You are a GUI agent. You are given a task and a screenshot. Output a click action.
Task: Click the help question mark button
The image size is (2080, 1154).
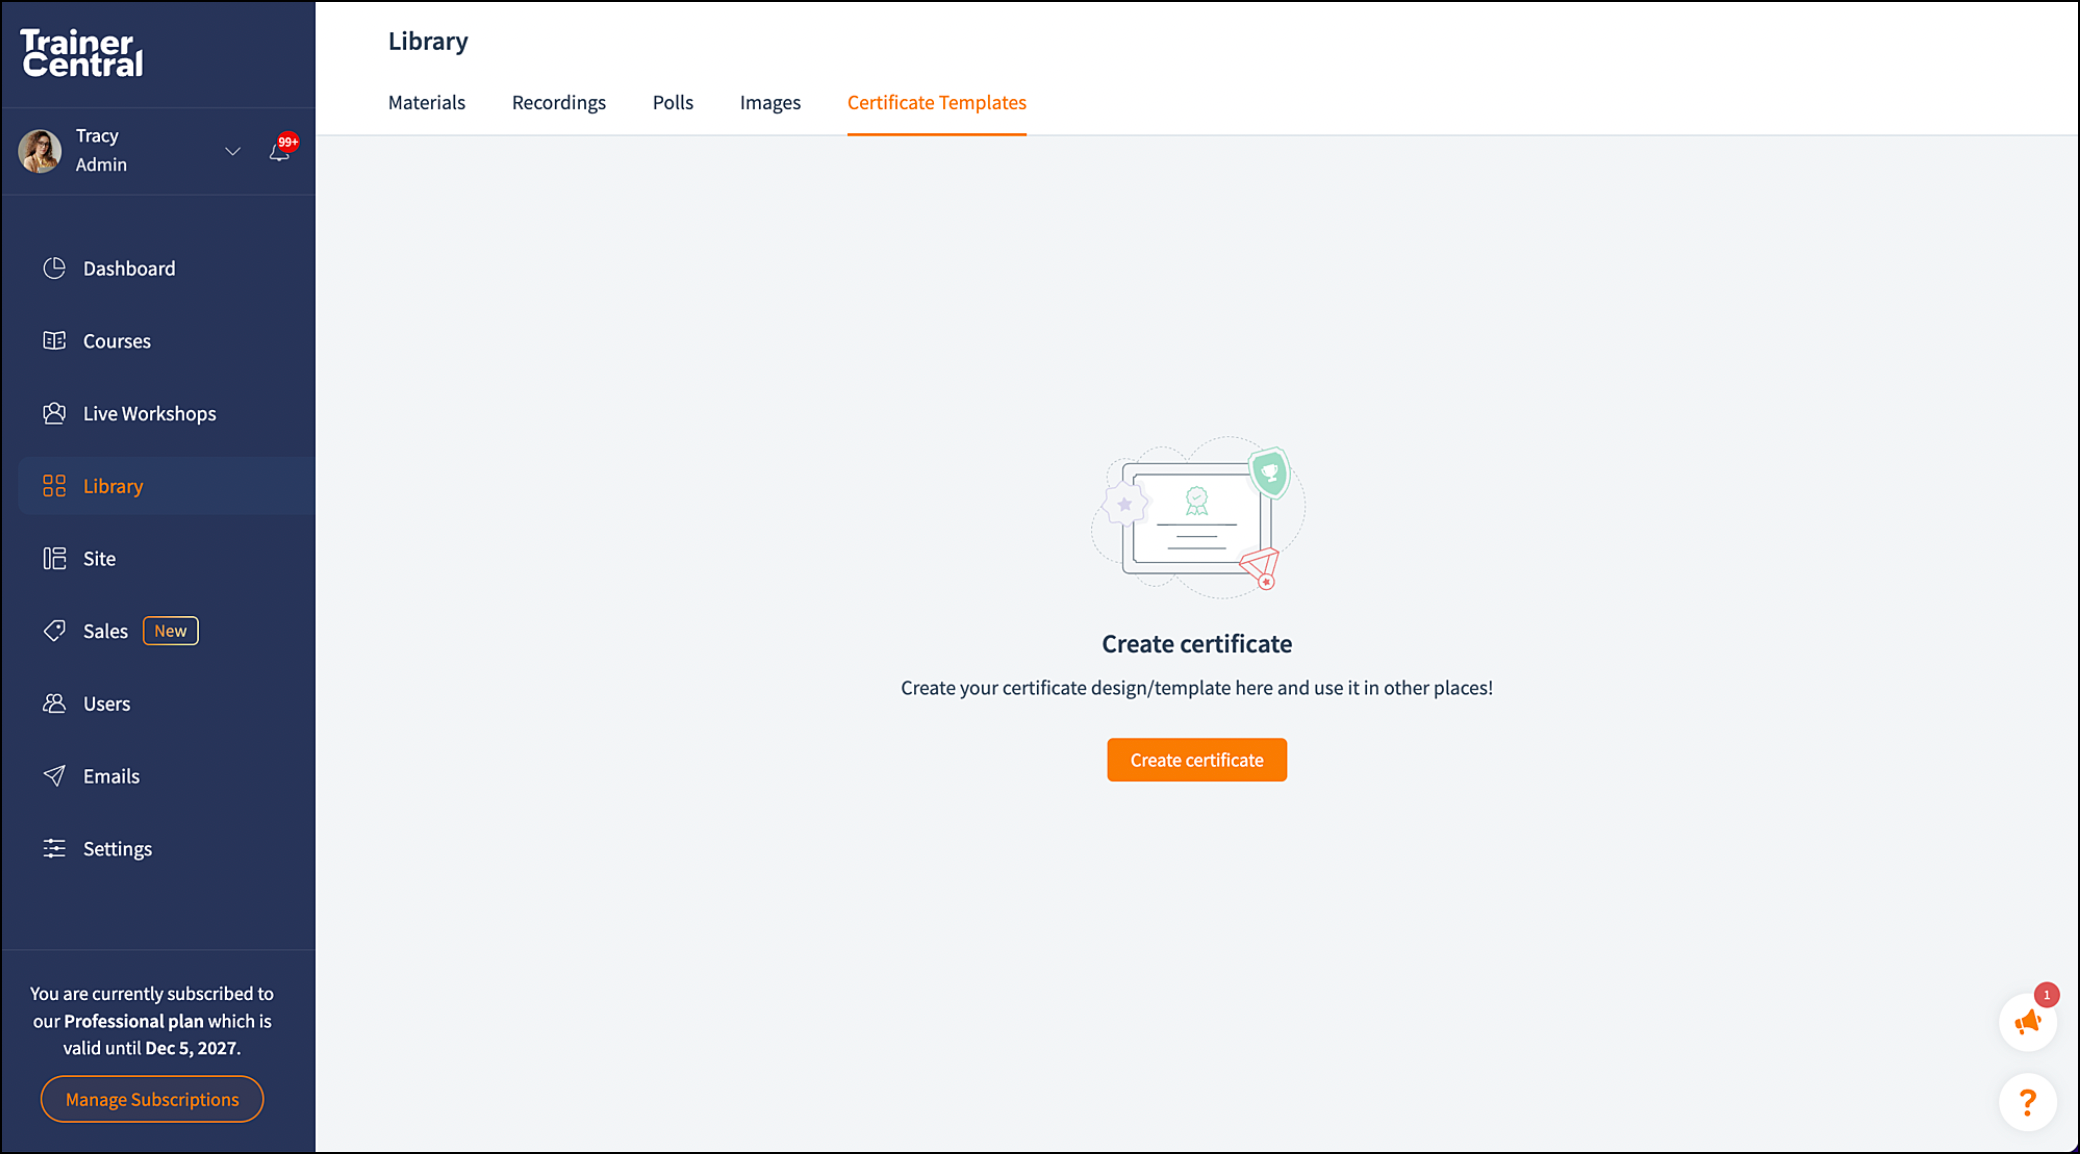pyautogui.click(x=2027, y=1102)
